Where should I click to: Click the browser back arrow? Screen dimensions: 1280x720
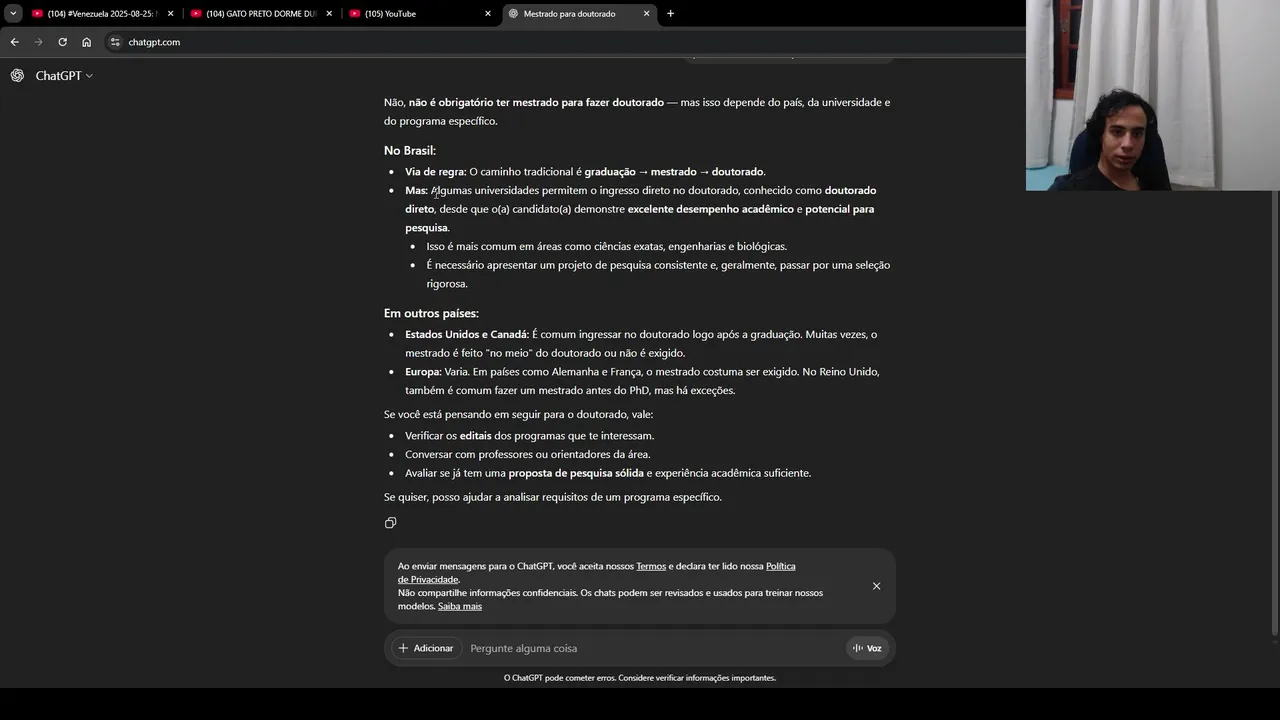tap(14, 42)
